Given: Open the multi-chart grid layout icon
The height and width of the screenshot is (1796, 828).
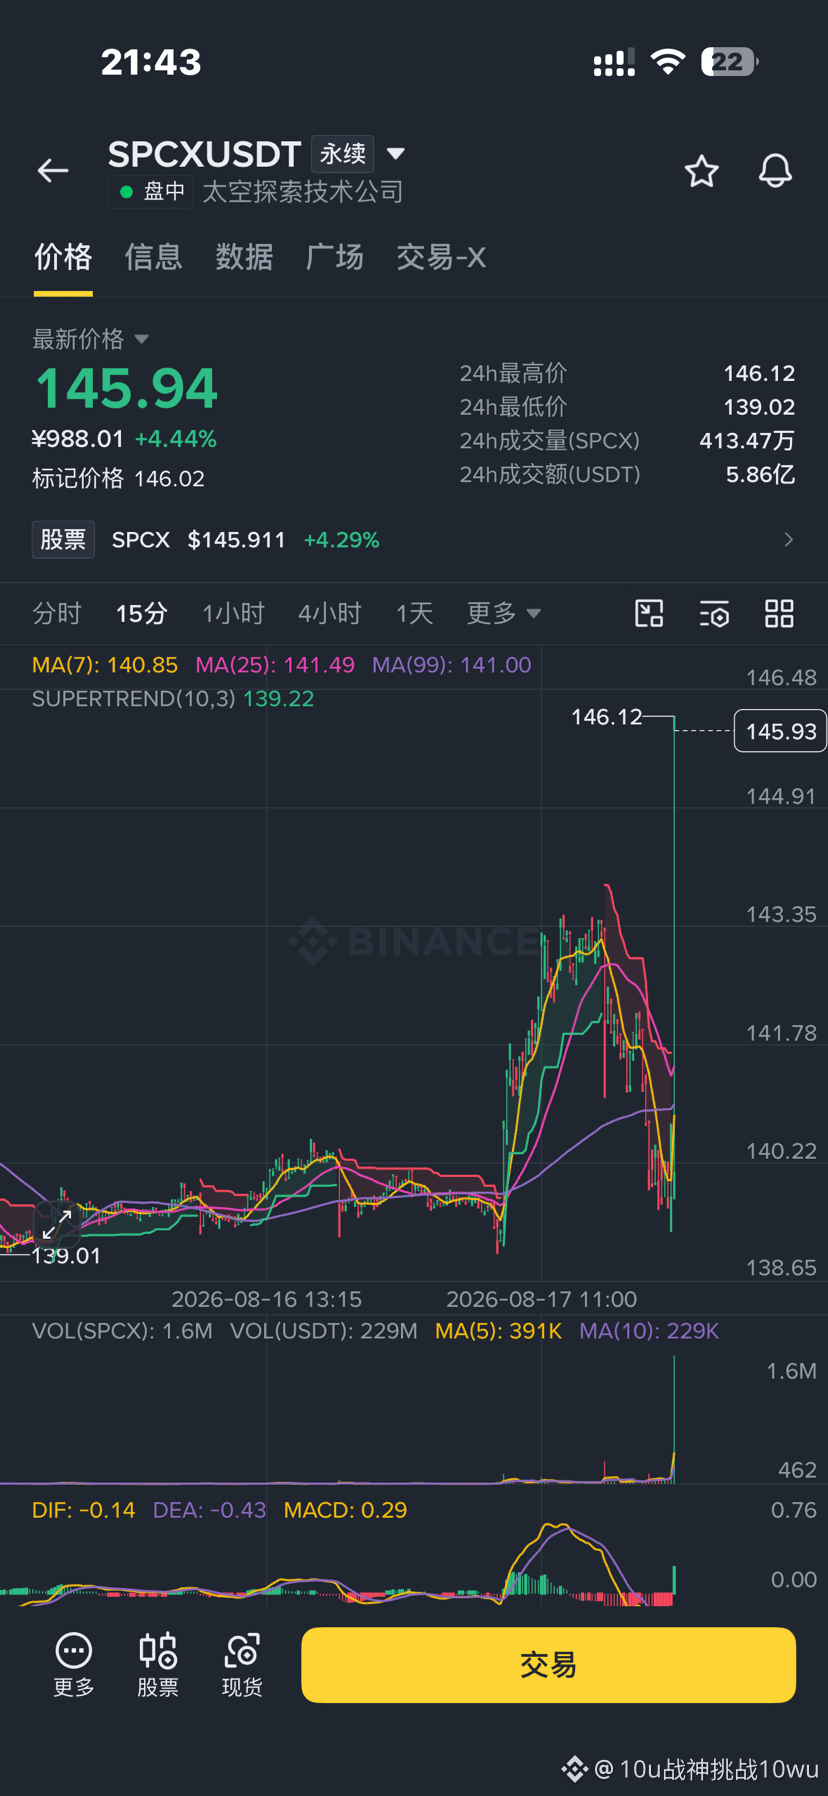Looking at the screenshot, I should pos(779,613).
